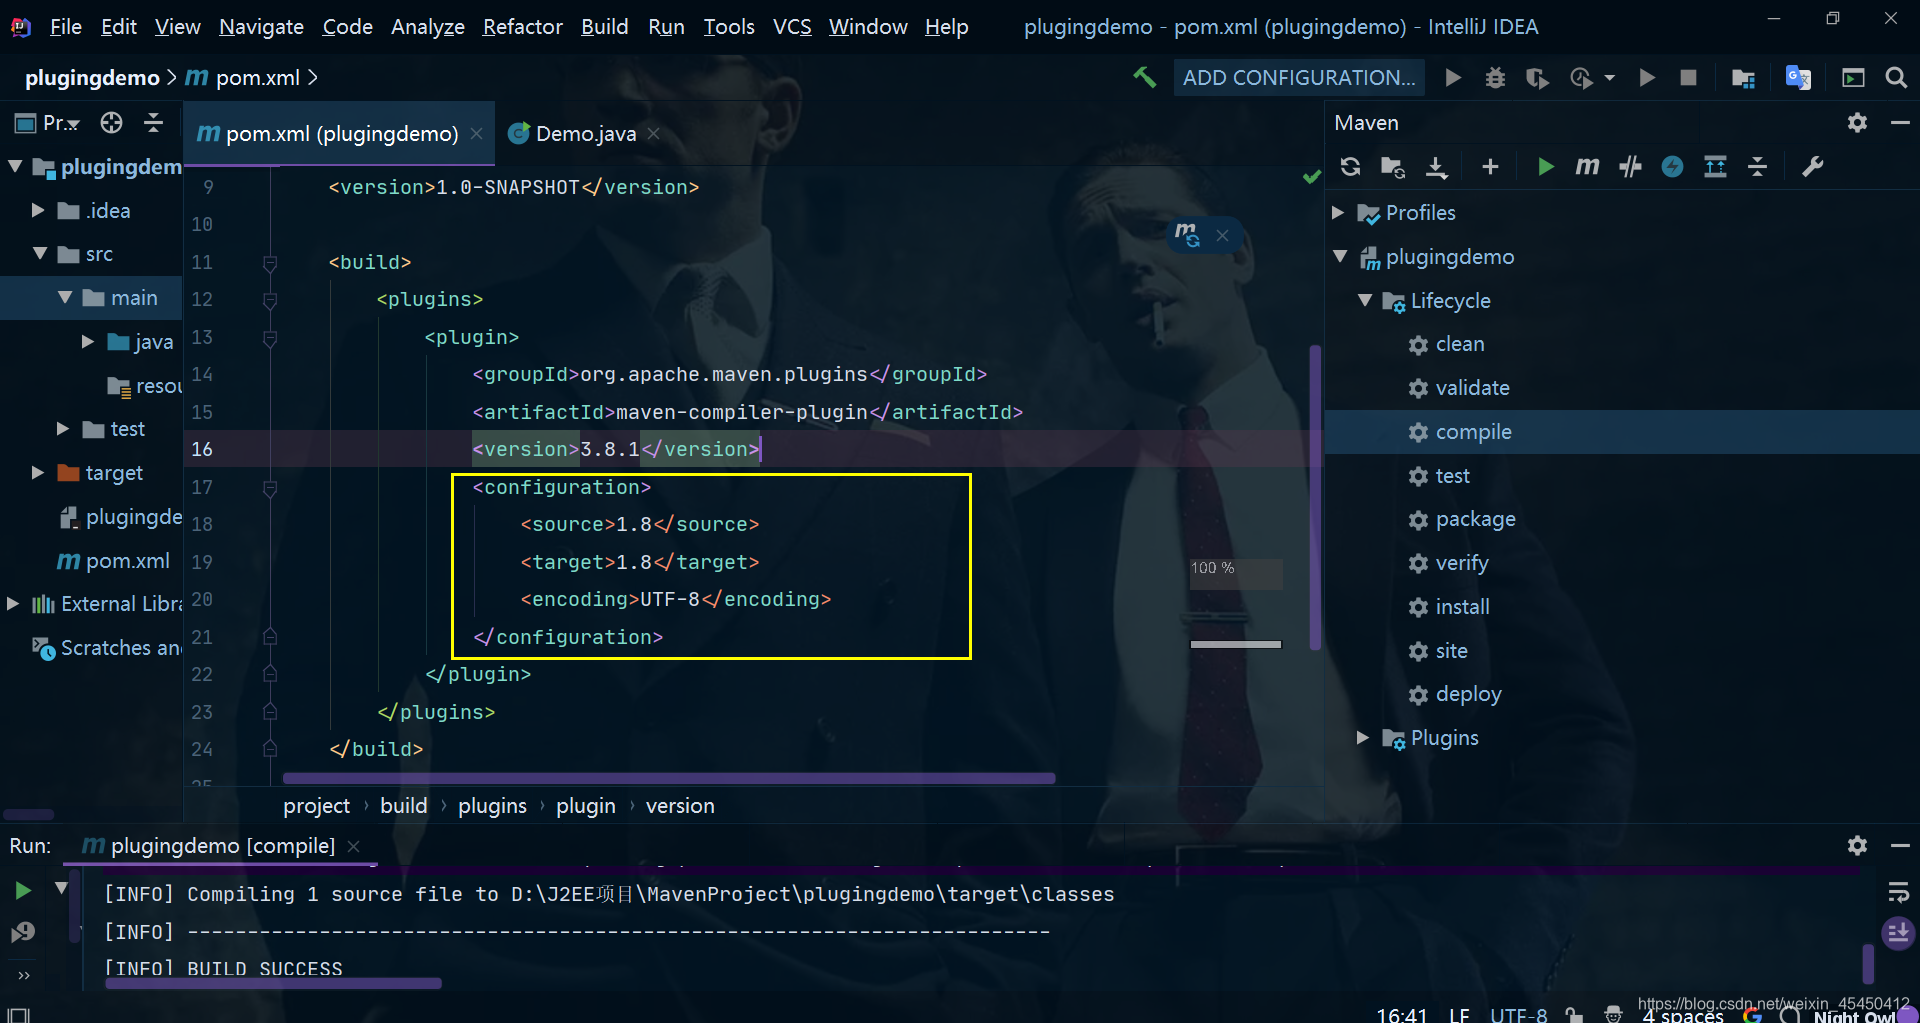Execute Maven Goal m icon
The height and width of the screenshot is (1023, 1920).
click(1587, 167)
